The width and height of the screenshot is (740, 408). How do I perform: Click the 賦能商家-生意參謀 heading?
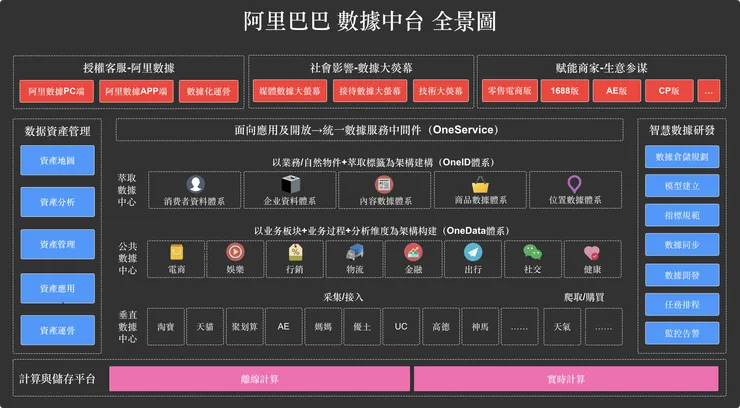(x=601, y=68)
